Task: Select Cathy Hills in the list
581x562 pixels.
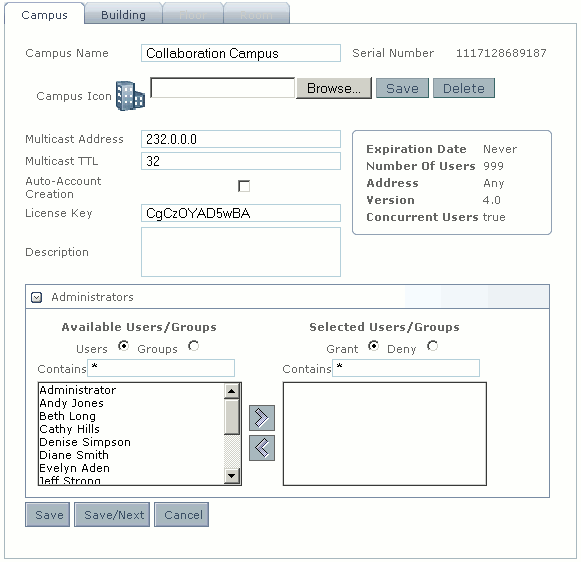Action: 131,429
